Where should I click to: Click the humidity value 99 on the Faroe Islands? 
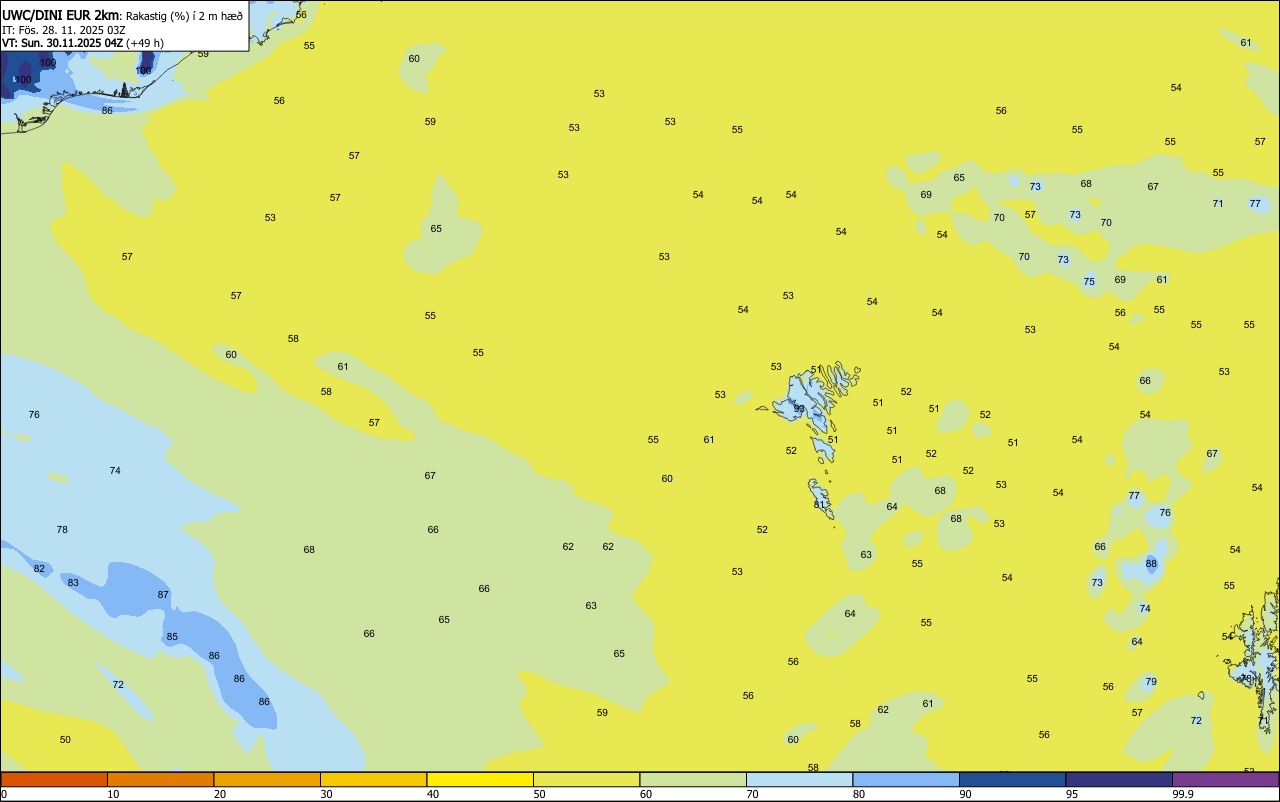[x=799, y=408]
